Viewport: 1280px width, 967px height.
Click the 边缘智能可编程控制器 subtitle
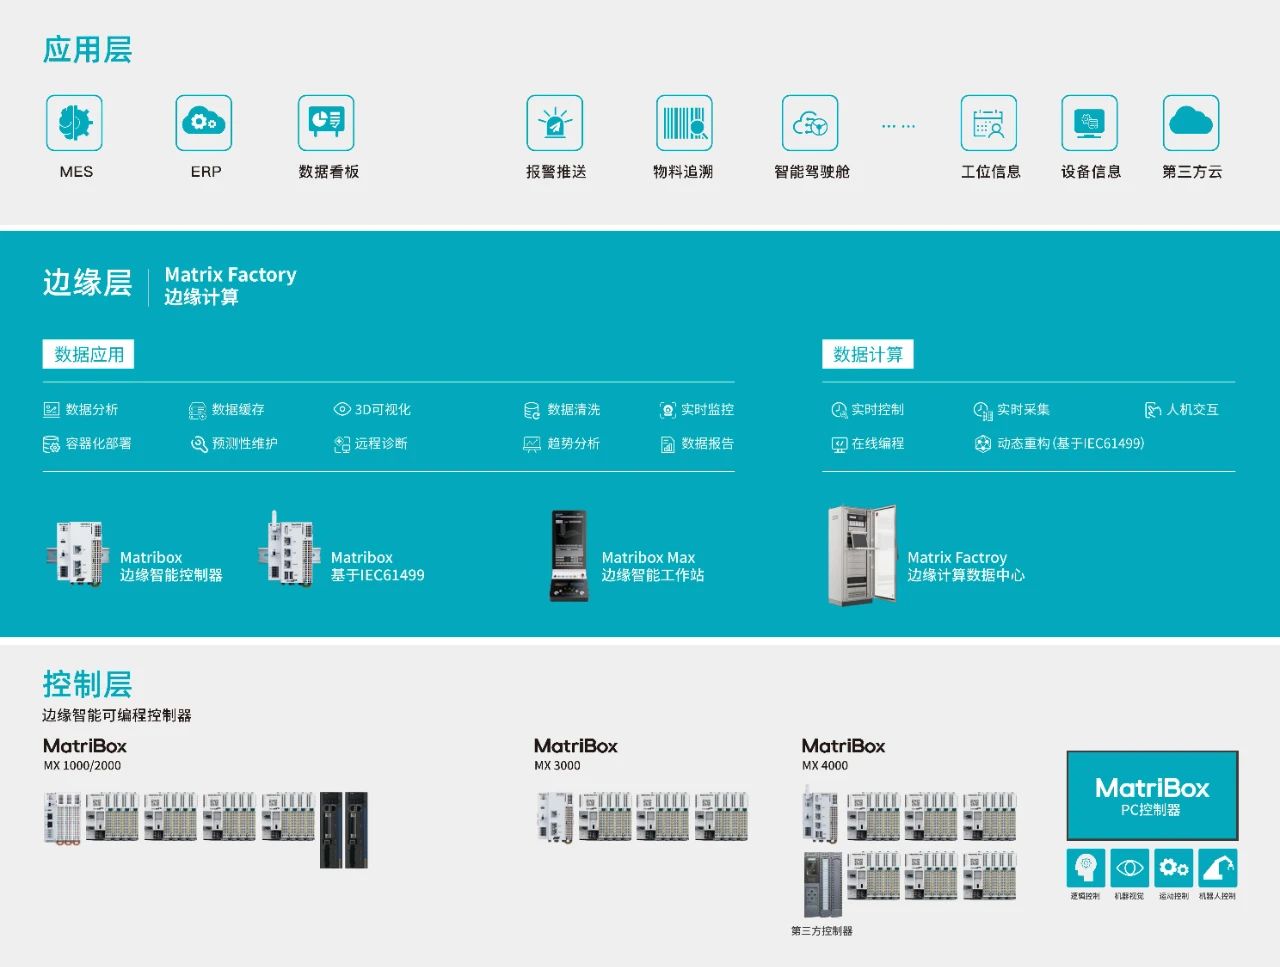point(117,715)
